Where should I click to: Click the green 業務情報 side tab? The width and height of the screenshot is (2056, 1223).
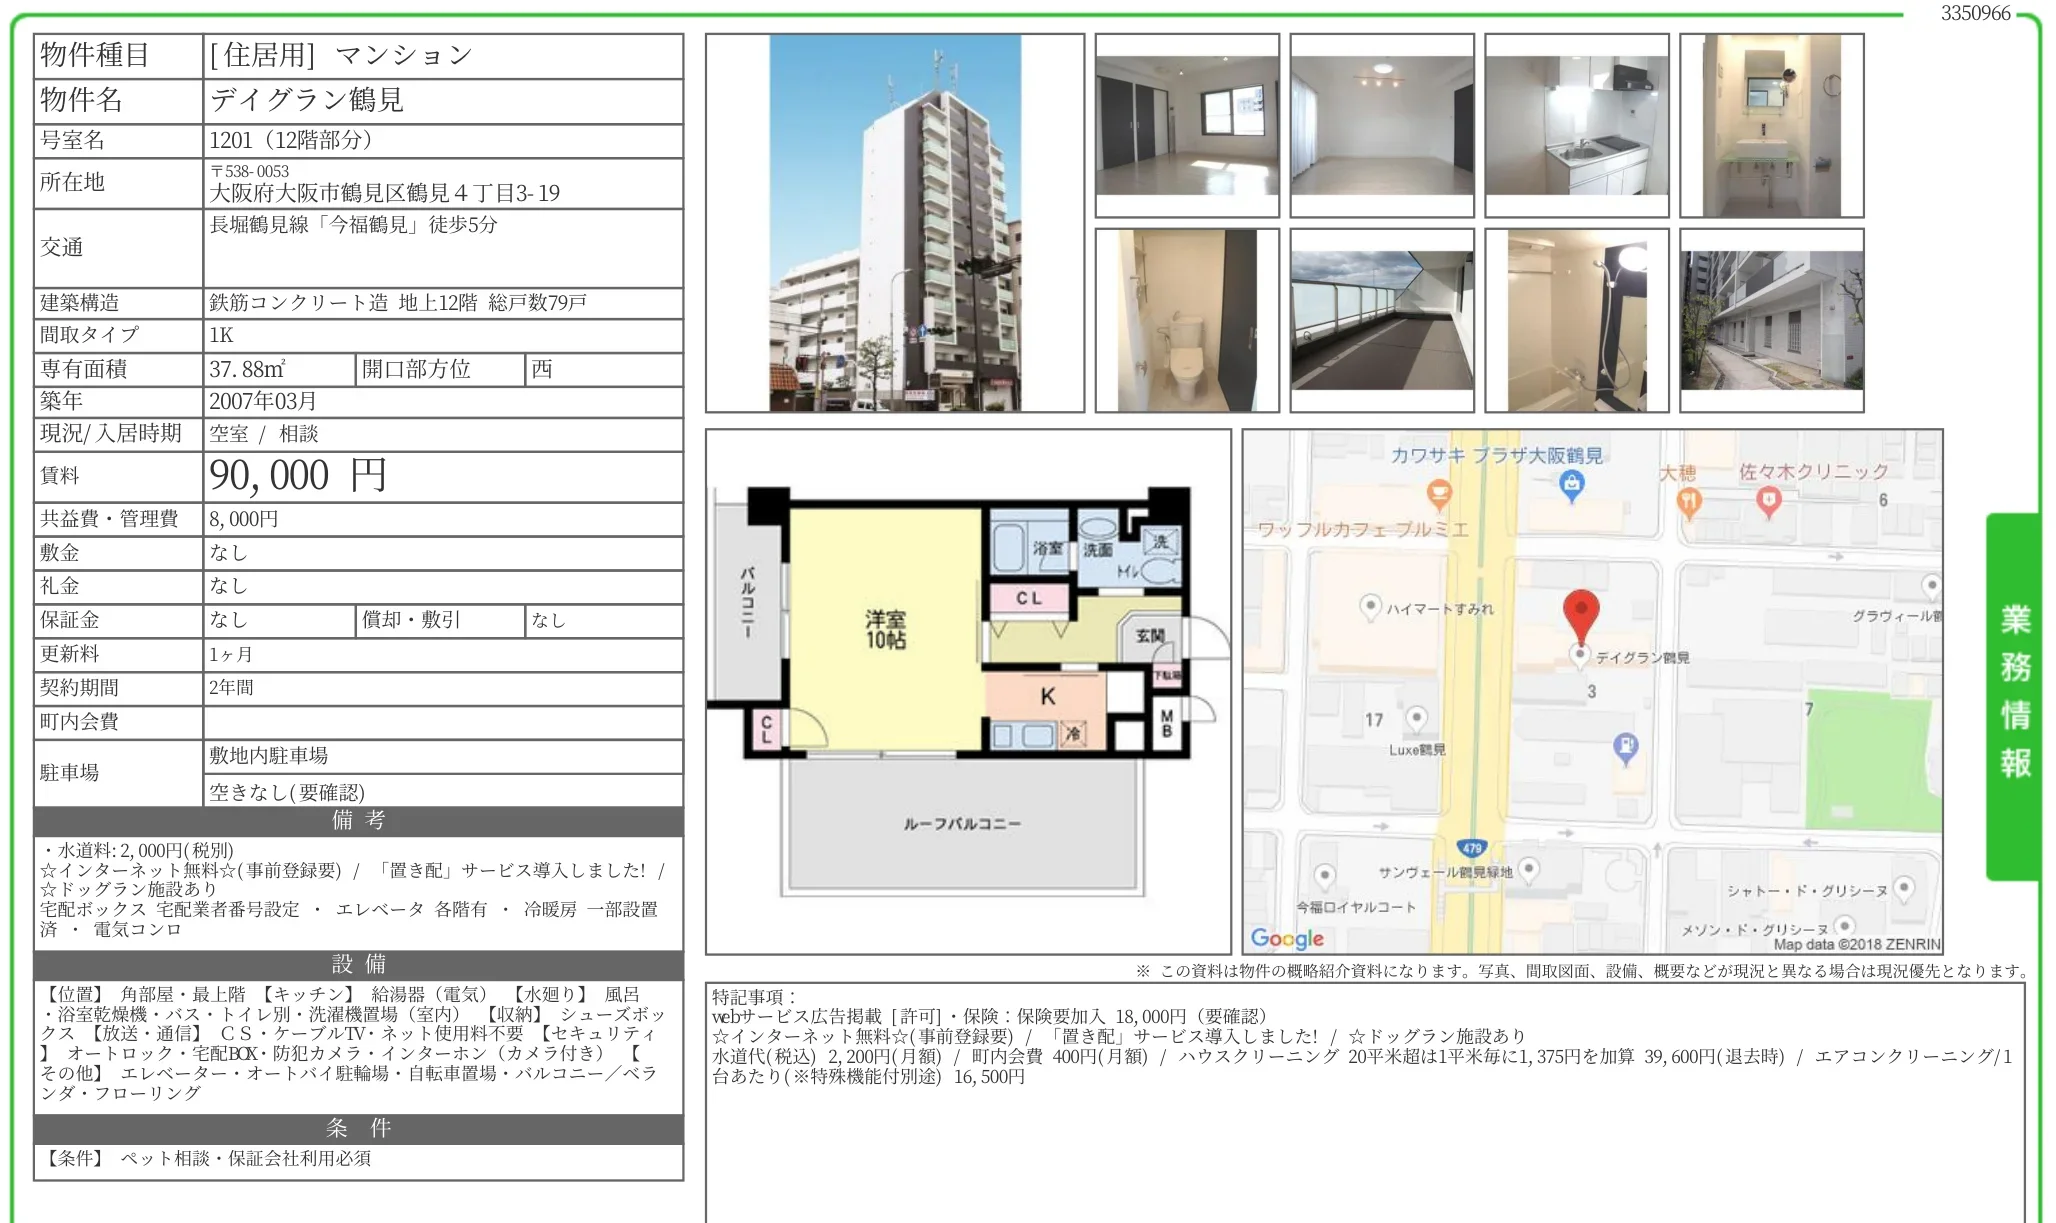click(2014, 696)
